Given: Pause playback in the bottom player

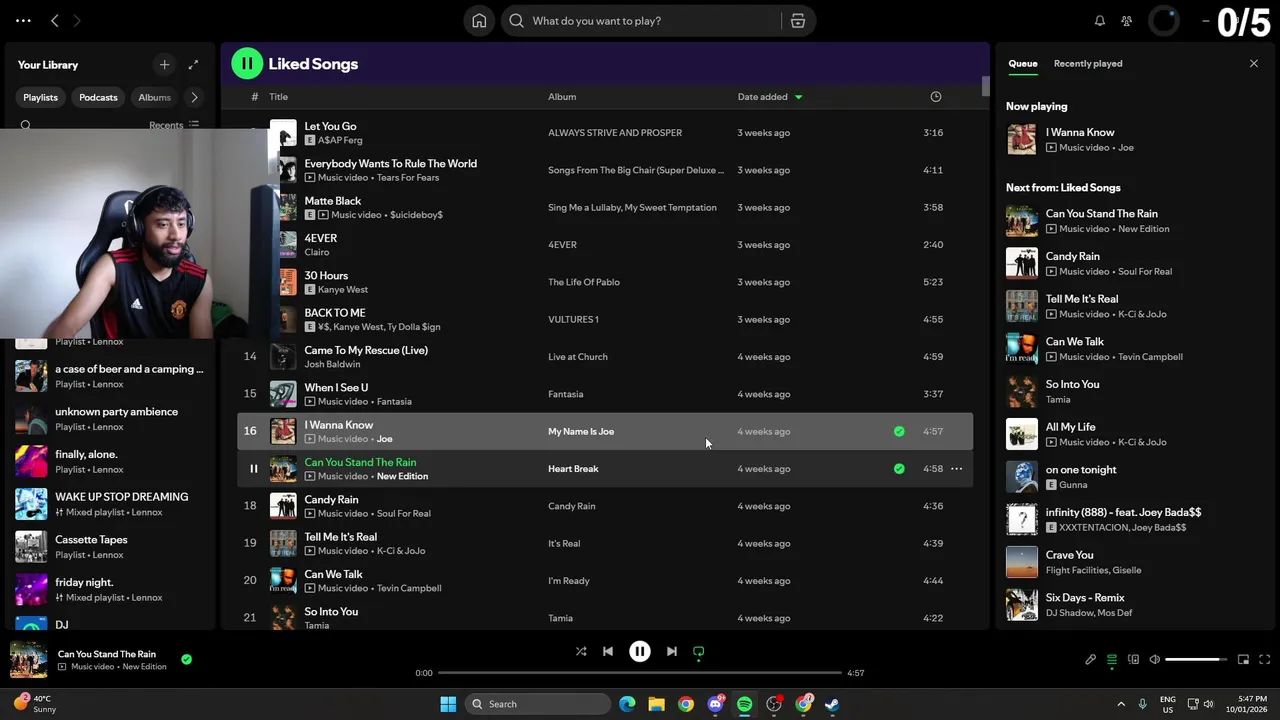Looking at the screenshot, I should (640, 651).
